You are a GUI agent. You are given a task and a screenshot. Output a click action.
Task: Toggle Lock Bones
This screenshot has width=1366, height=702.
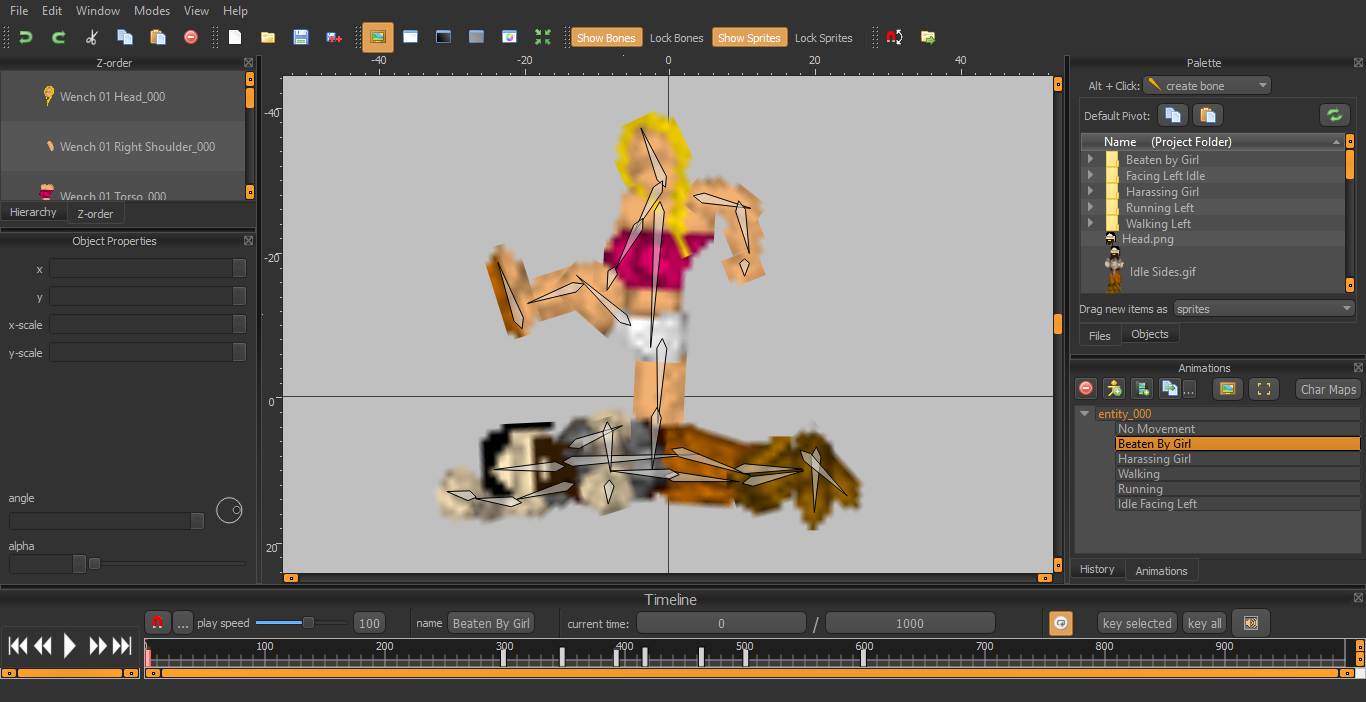[676, 38]
